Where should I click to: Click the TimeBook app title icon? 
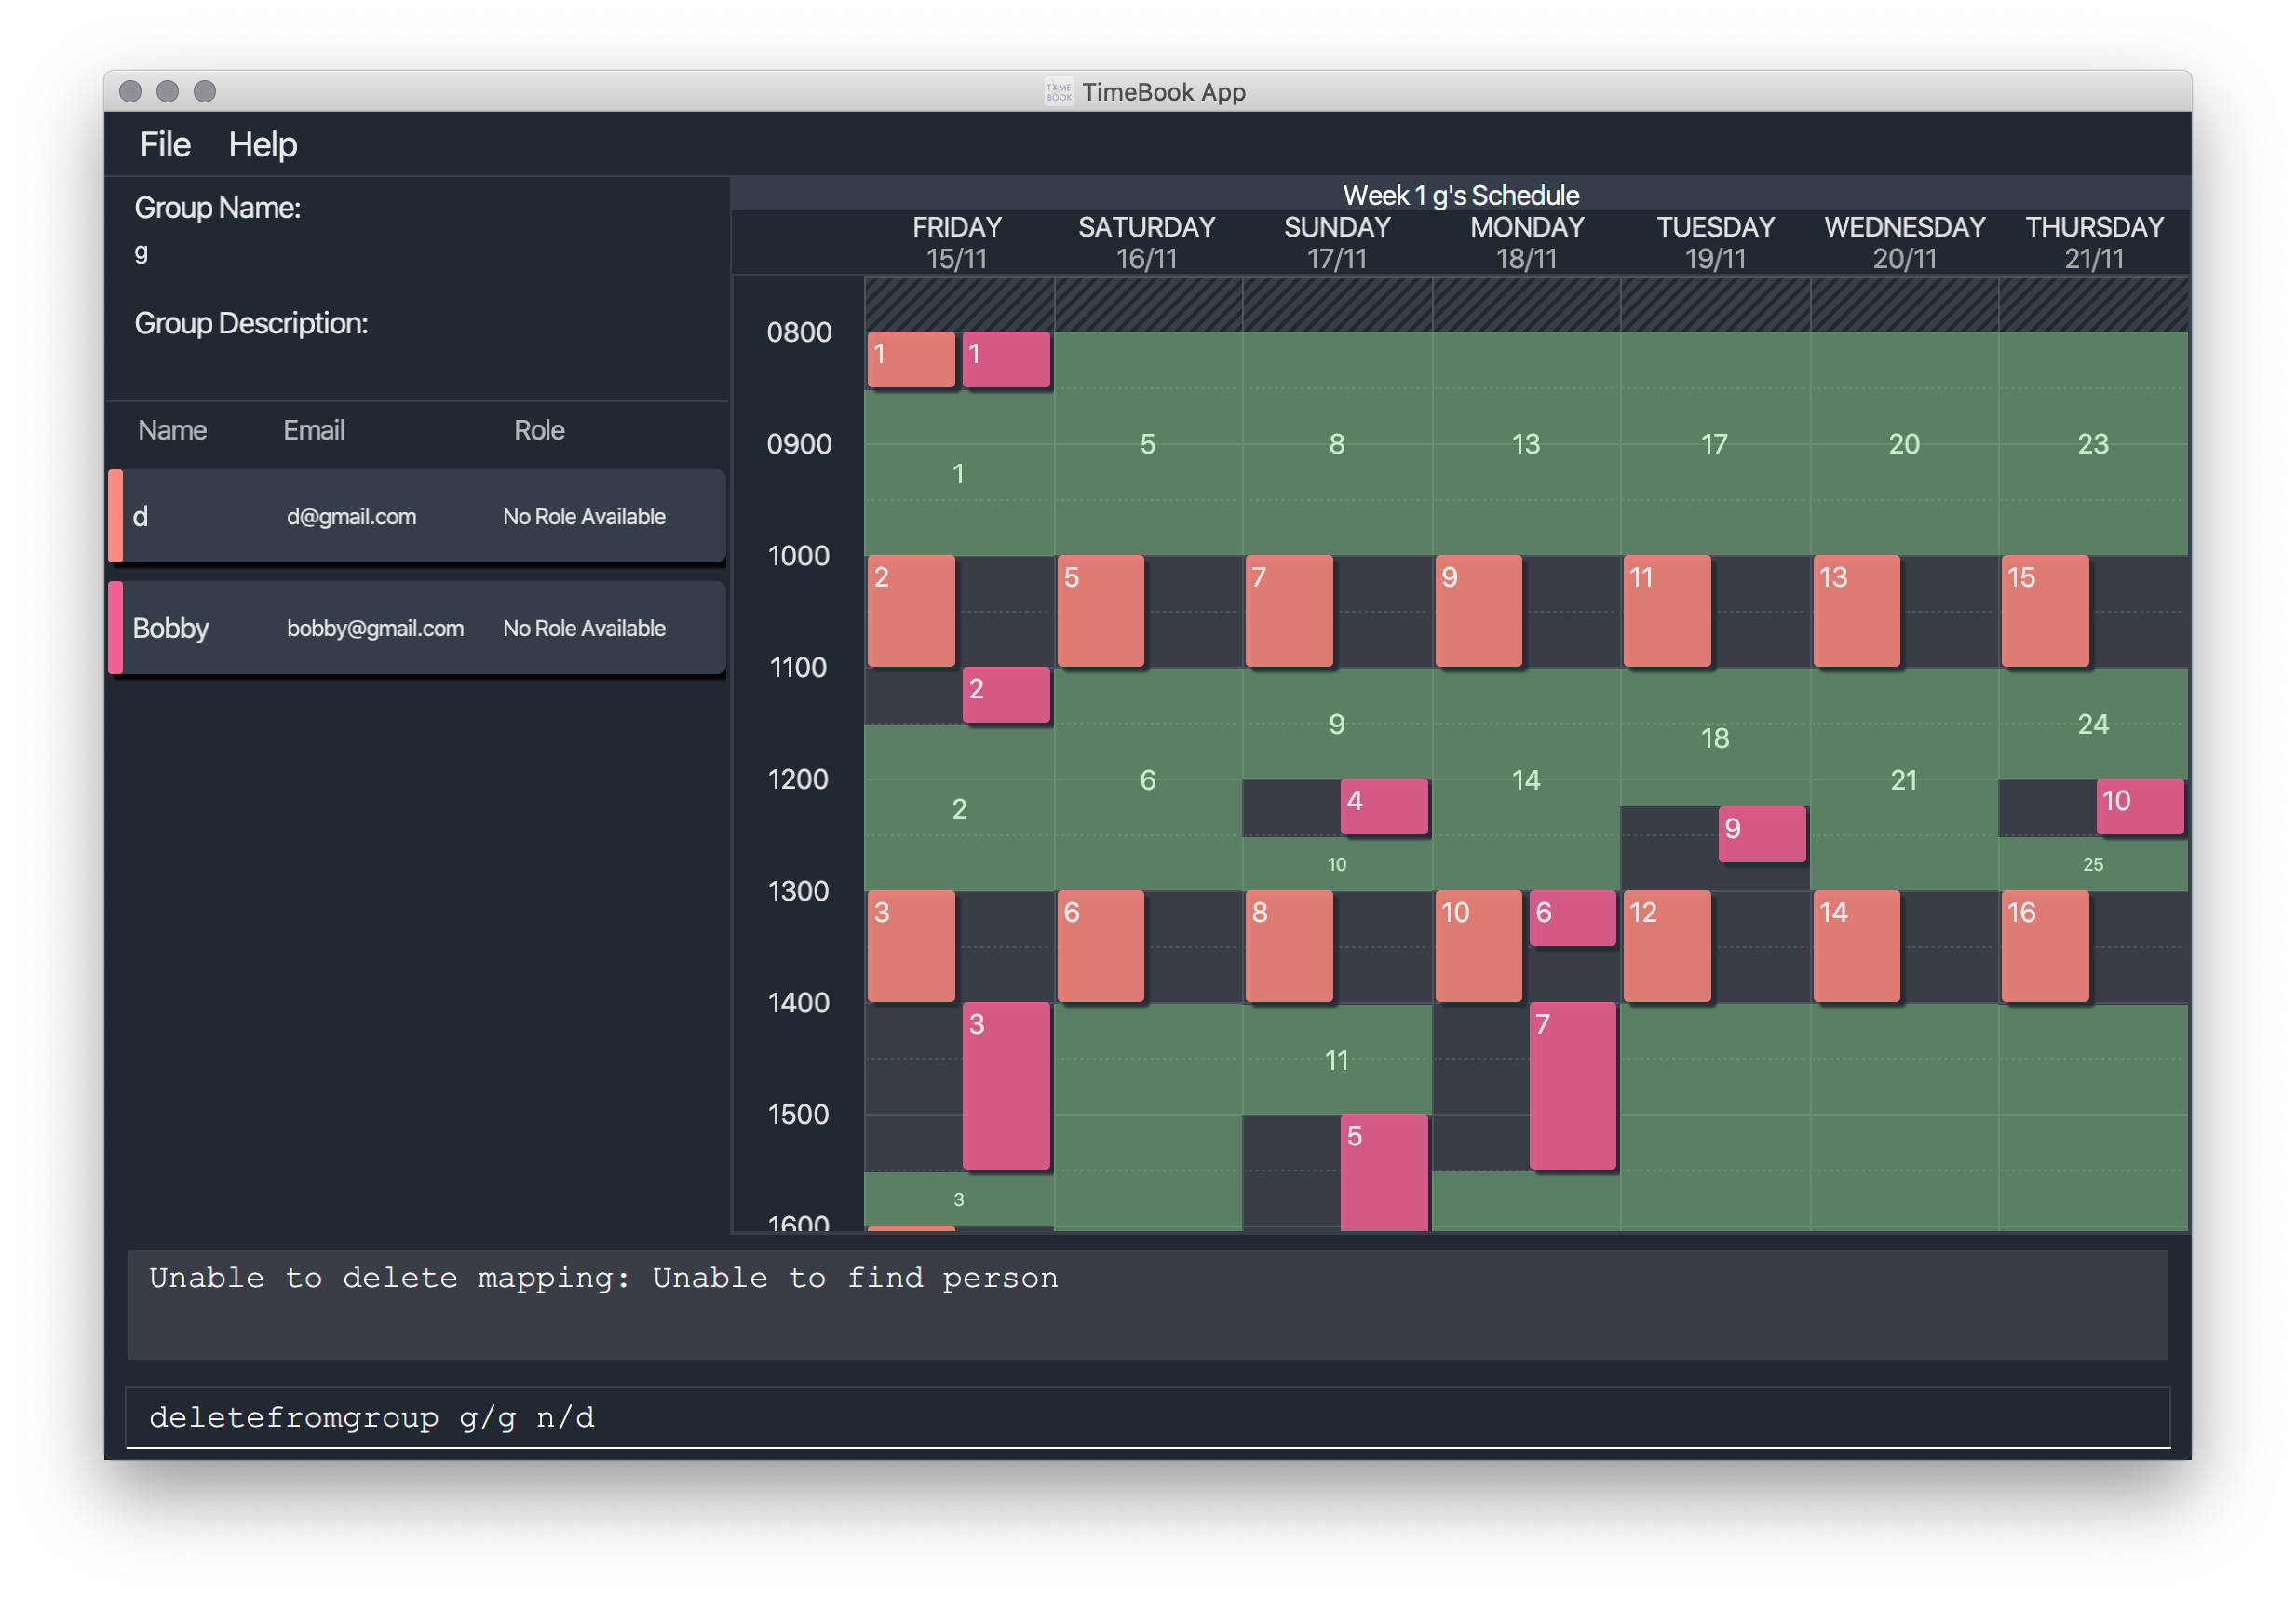(x=1058, y=92)
